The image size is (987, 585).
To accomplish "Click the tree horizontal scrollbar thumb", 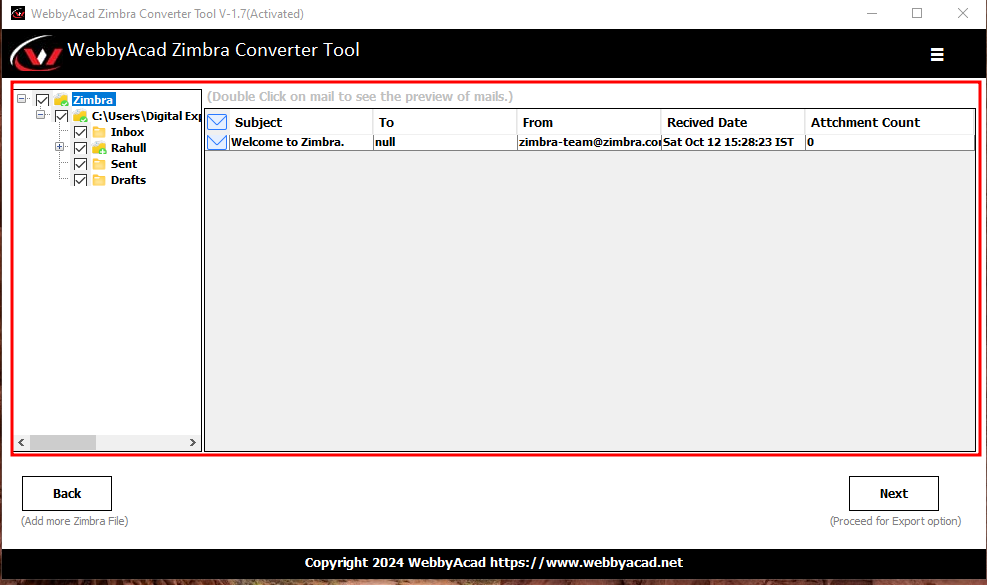I will click(x=63, y=442).
